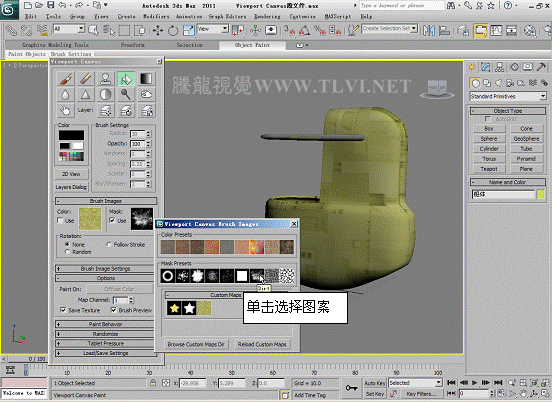Click the Browse Custom Maps Dir button
This screenshot has height=402, width=552.
(196, 344)
